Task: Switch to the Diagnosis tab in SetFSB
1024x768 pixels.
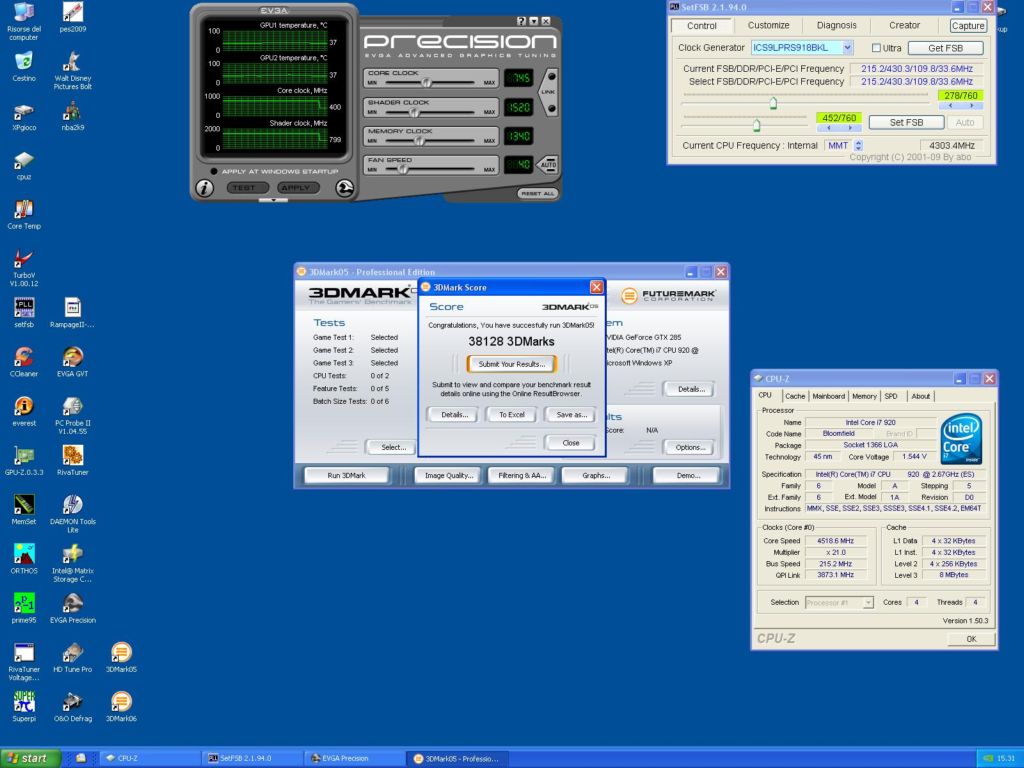Action: 837,25
